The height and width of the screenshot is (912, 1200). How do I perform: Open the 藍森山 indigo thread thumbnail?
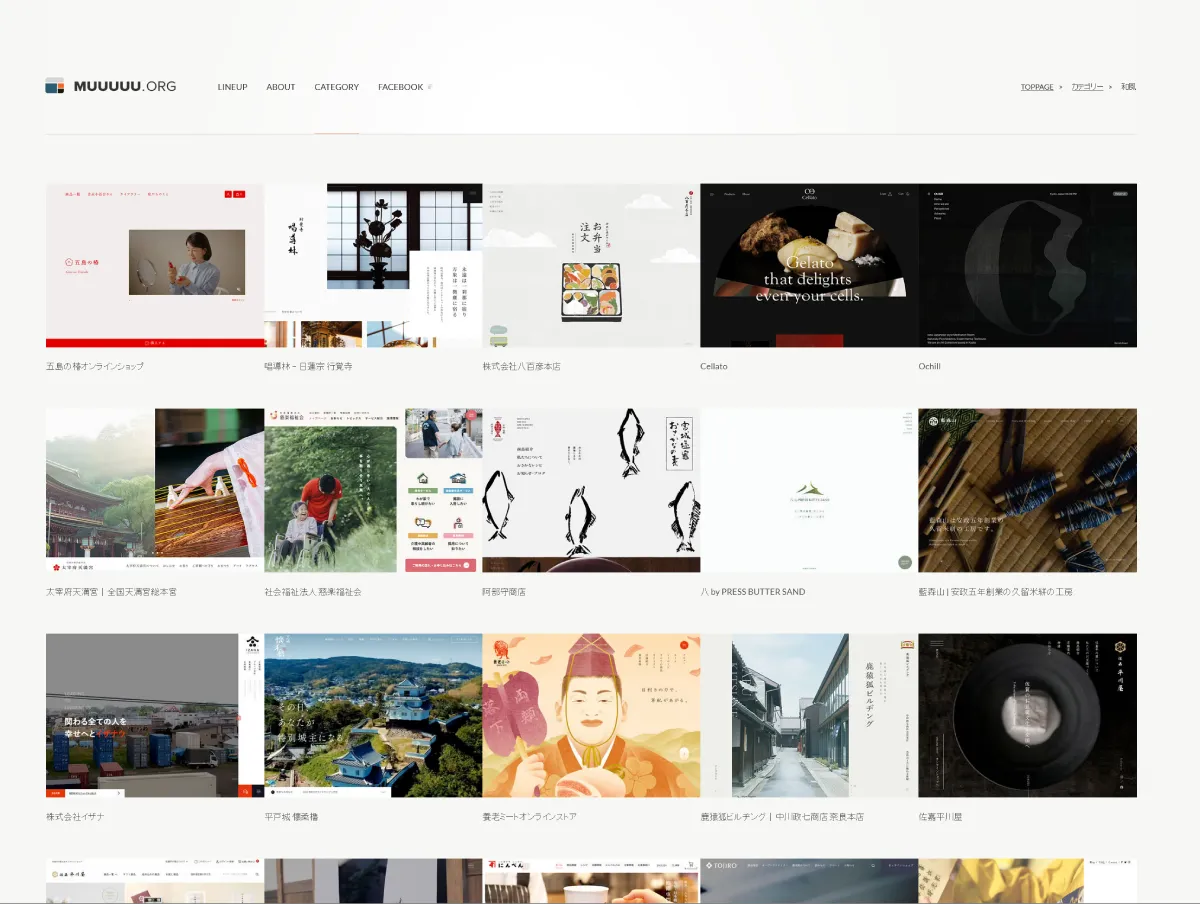click(1027, 490)
